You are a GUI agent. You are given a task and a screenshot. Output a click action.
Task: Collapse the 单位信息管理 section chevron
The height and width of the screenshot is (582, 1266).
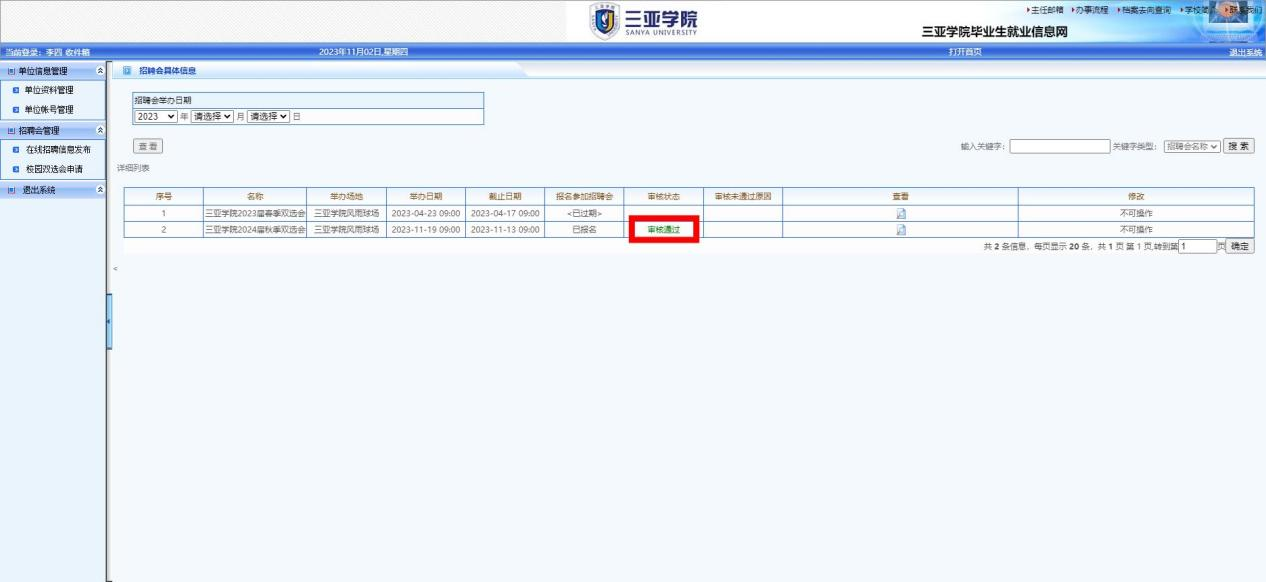[x=99, y=71]
